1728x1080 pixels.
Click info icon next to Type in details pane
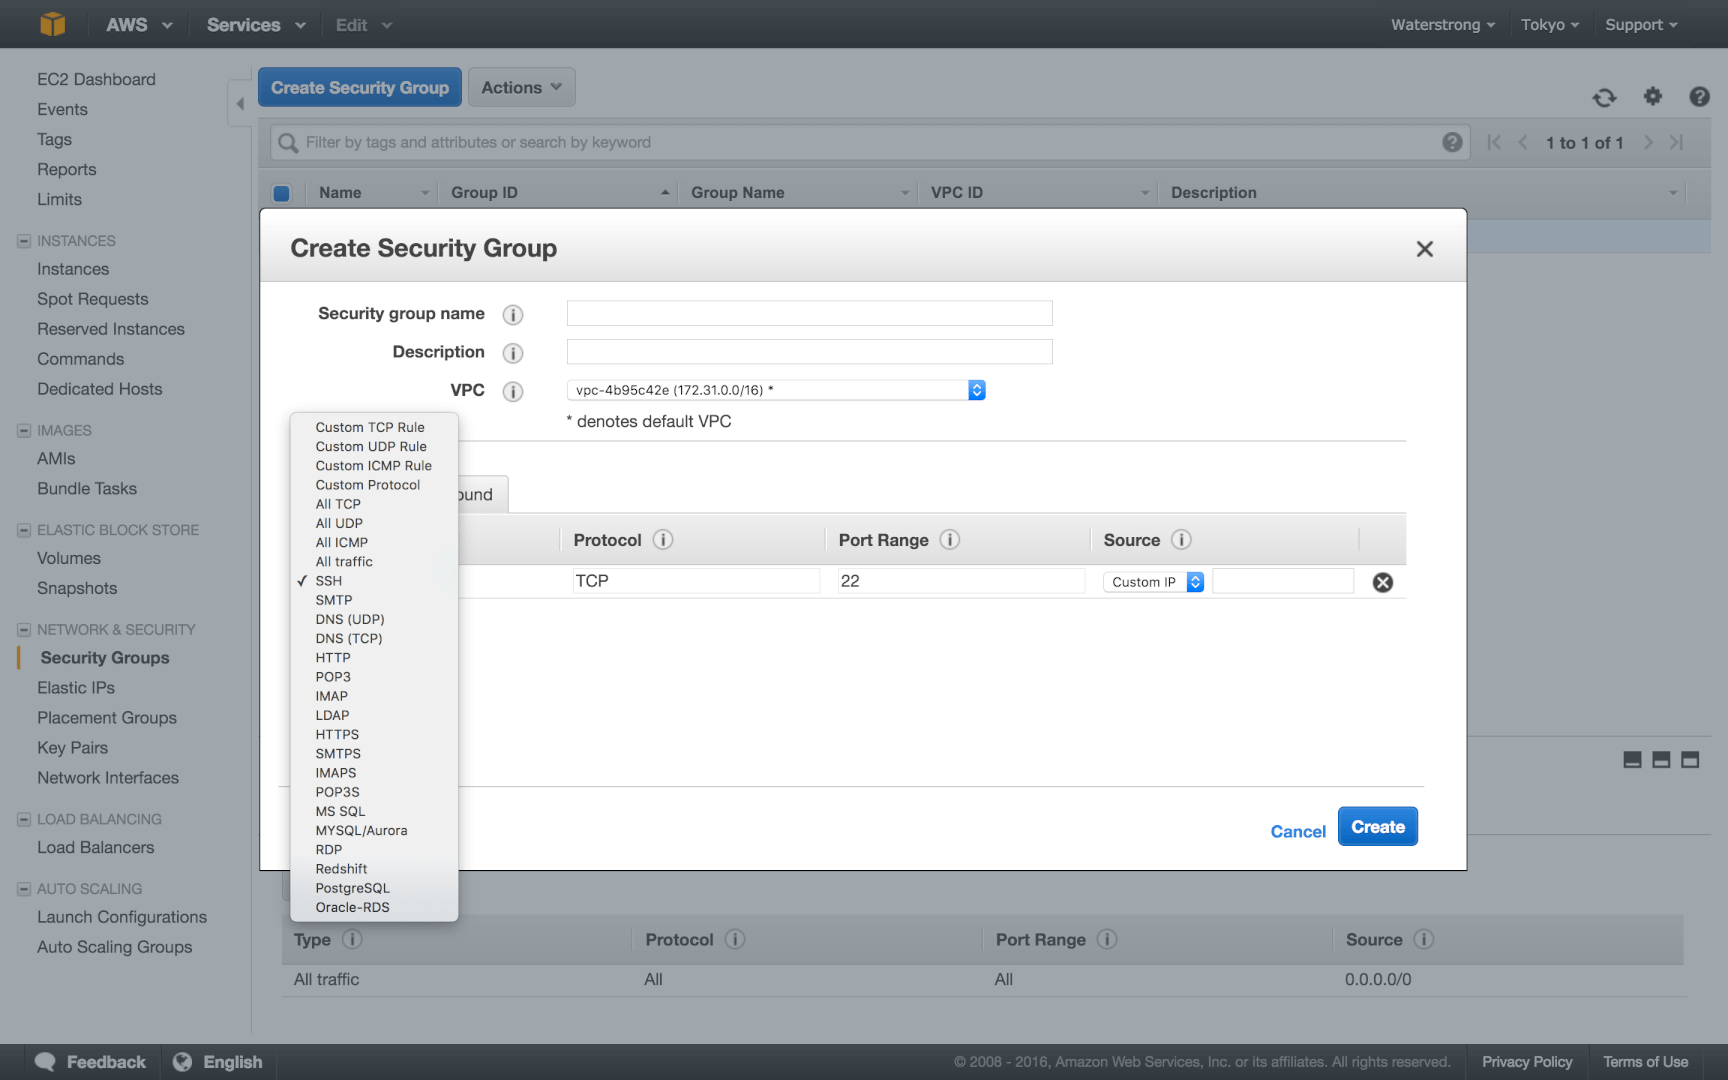click(x=352, y=939)
